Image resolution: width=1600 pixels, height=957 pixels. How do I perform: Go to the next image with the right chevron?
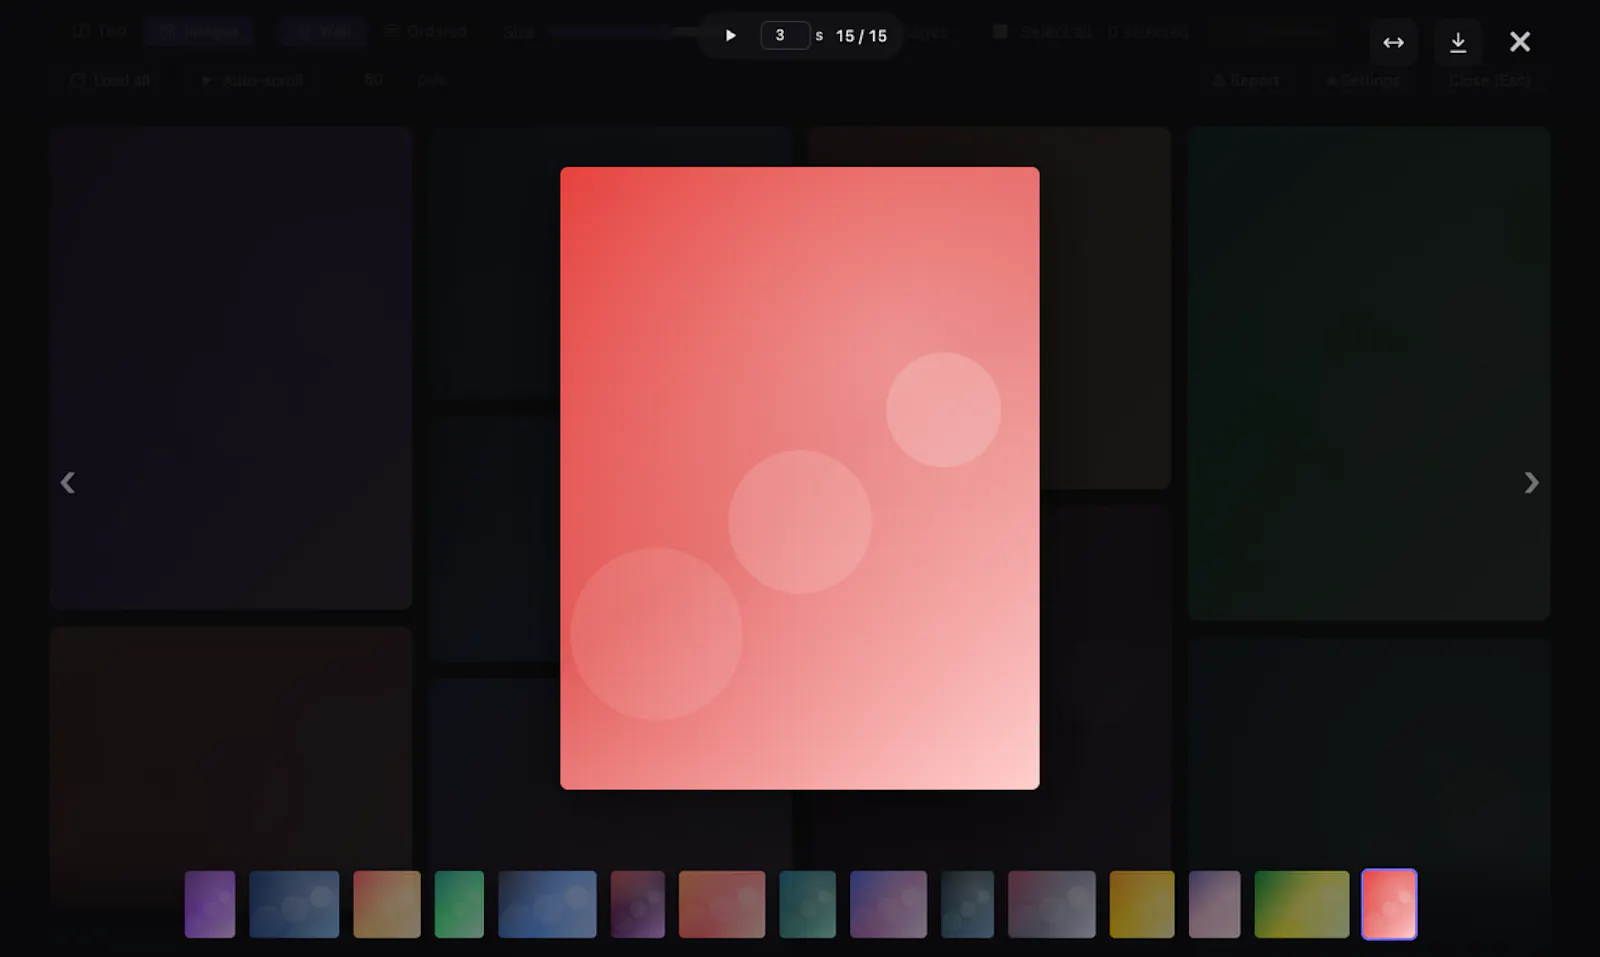click(1531, 483)
